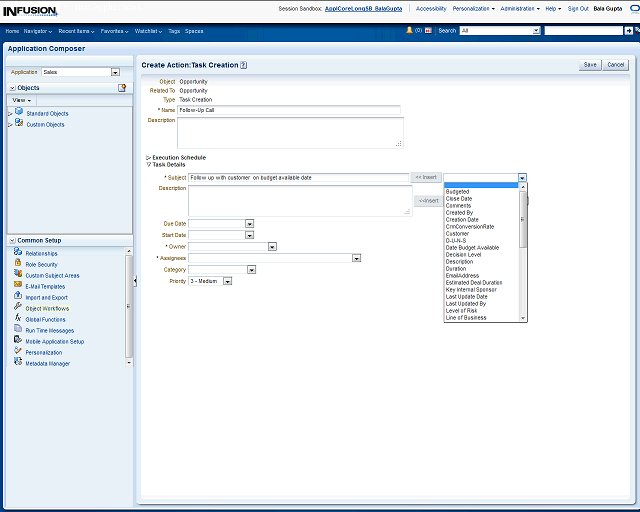Click the help icon beside Create Action title

[x=244, y=65]
